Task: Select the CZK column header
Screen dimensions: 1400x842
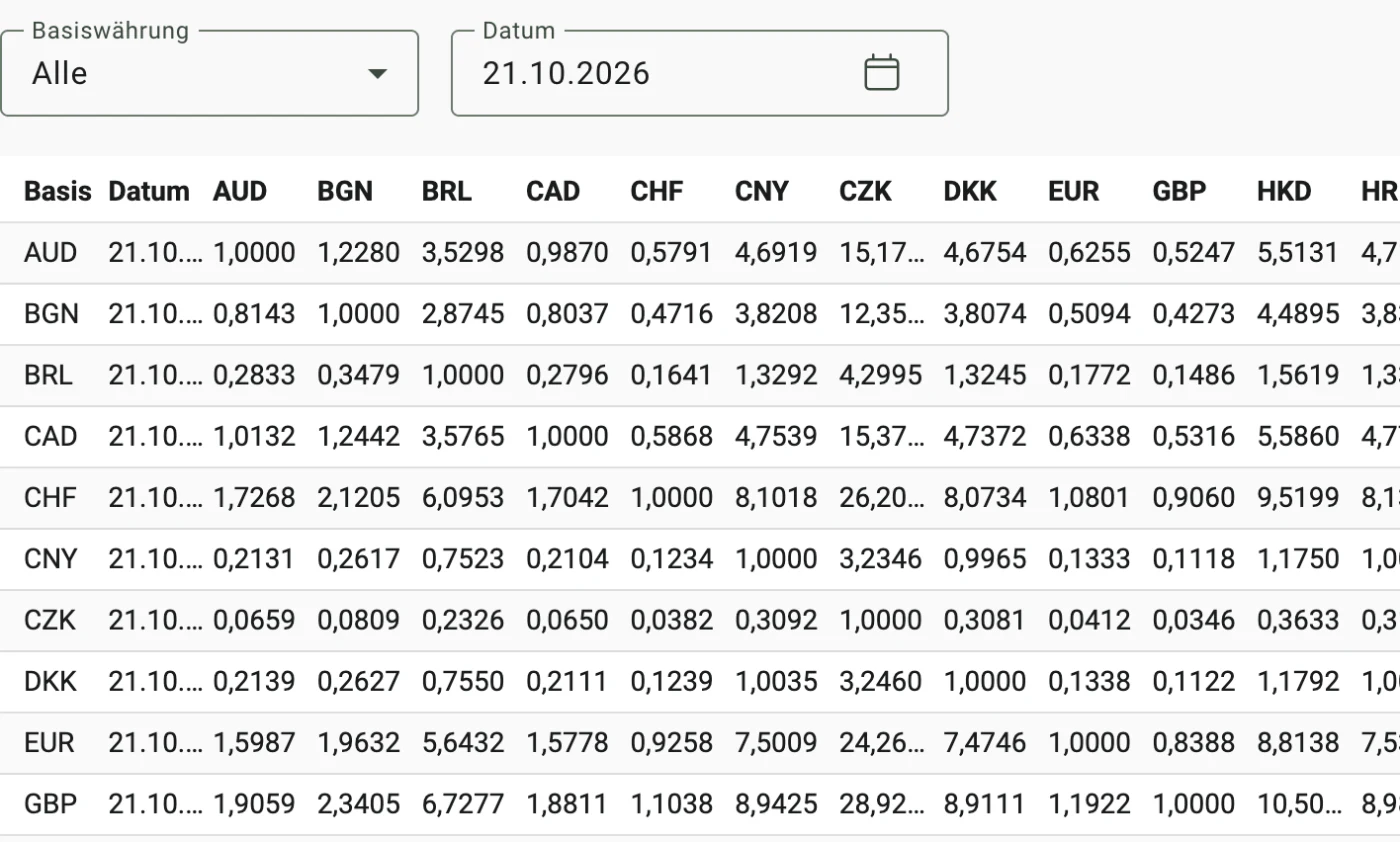Action: 866,191
